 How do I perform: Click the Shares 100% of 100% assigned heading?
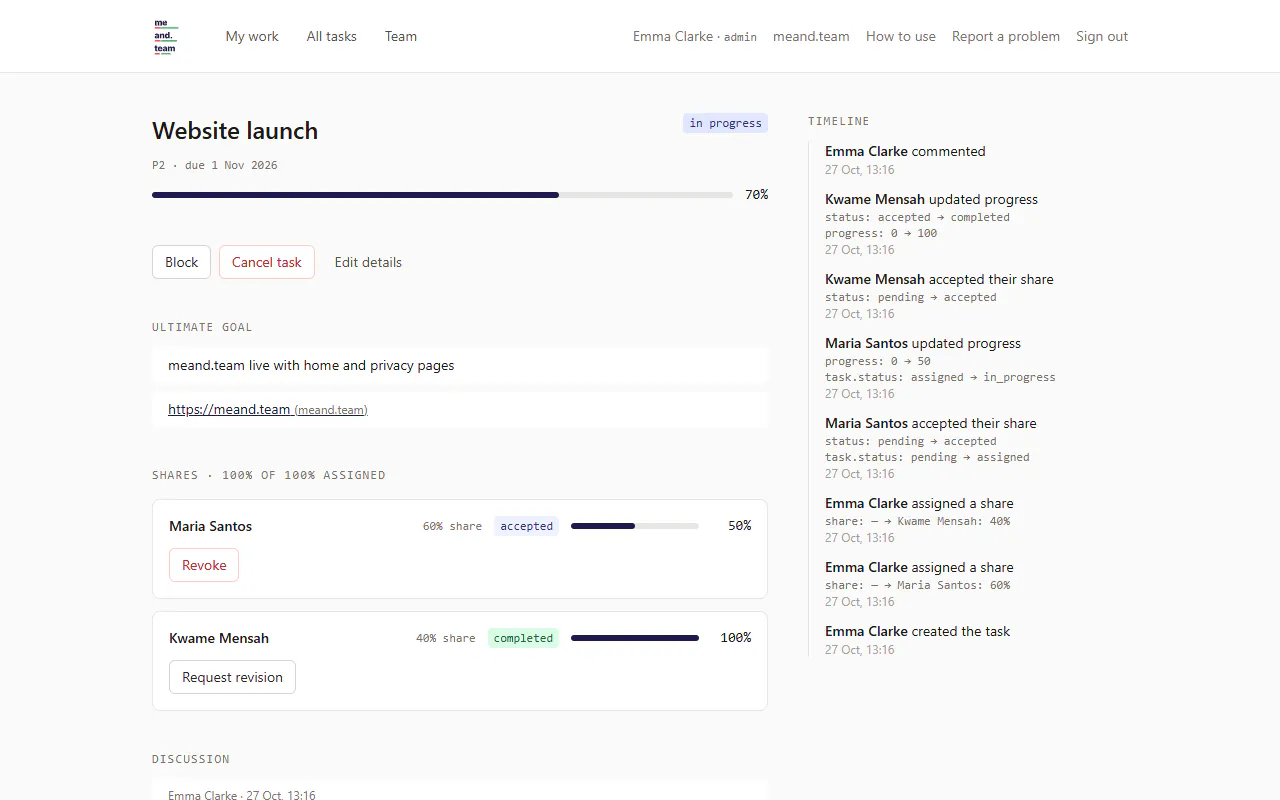[x=269, y=475]
